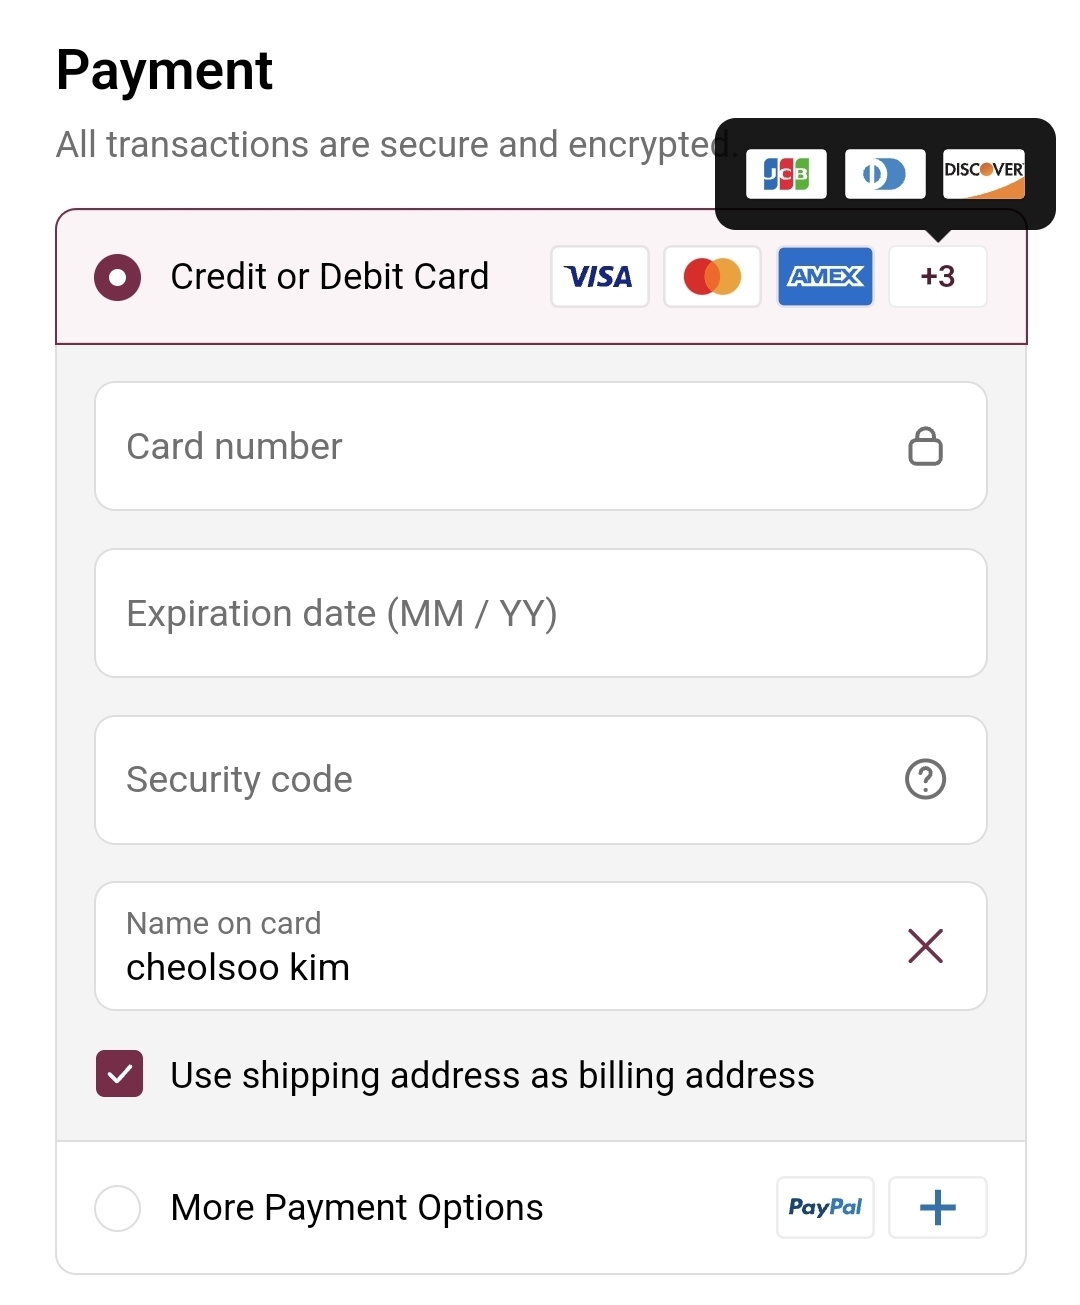Click the Diners Club card icon
Viewport: 1080px width, 1305px height.
point(884,174)
